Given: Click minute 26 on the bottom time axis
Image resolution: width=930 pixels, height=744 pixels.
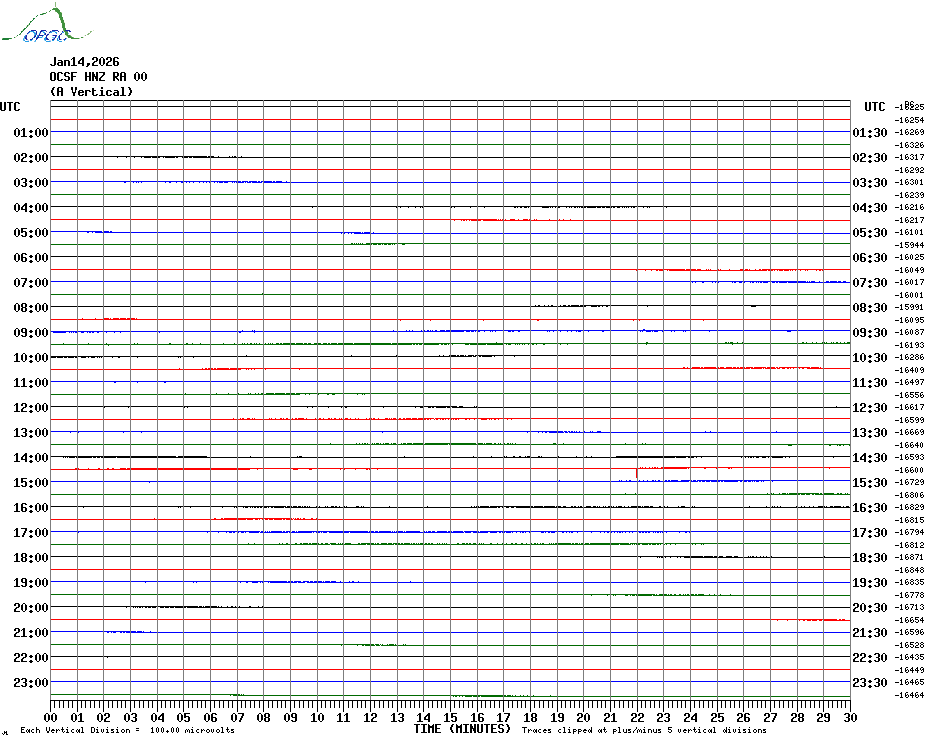Looking at the screenshot, I should pos(744,718).
